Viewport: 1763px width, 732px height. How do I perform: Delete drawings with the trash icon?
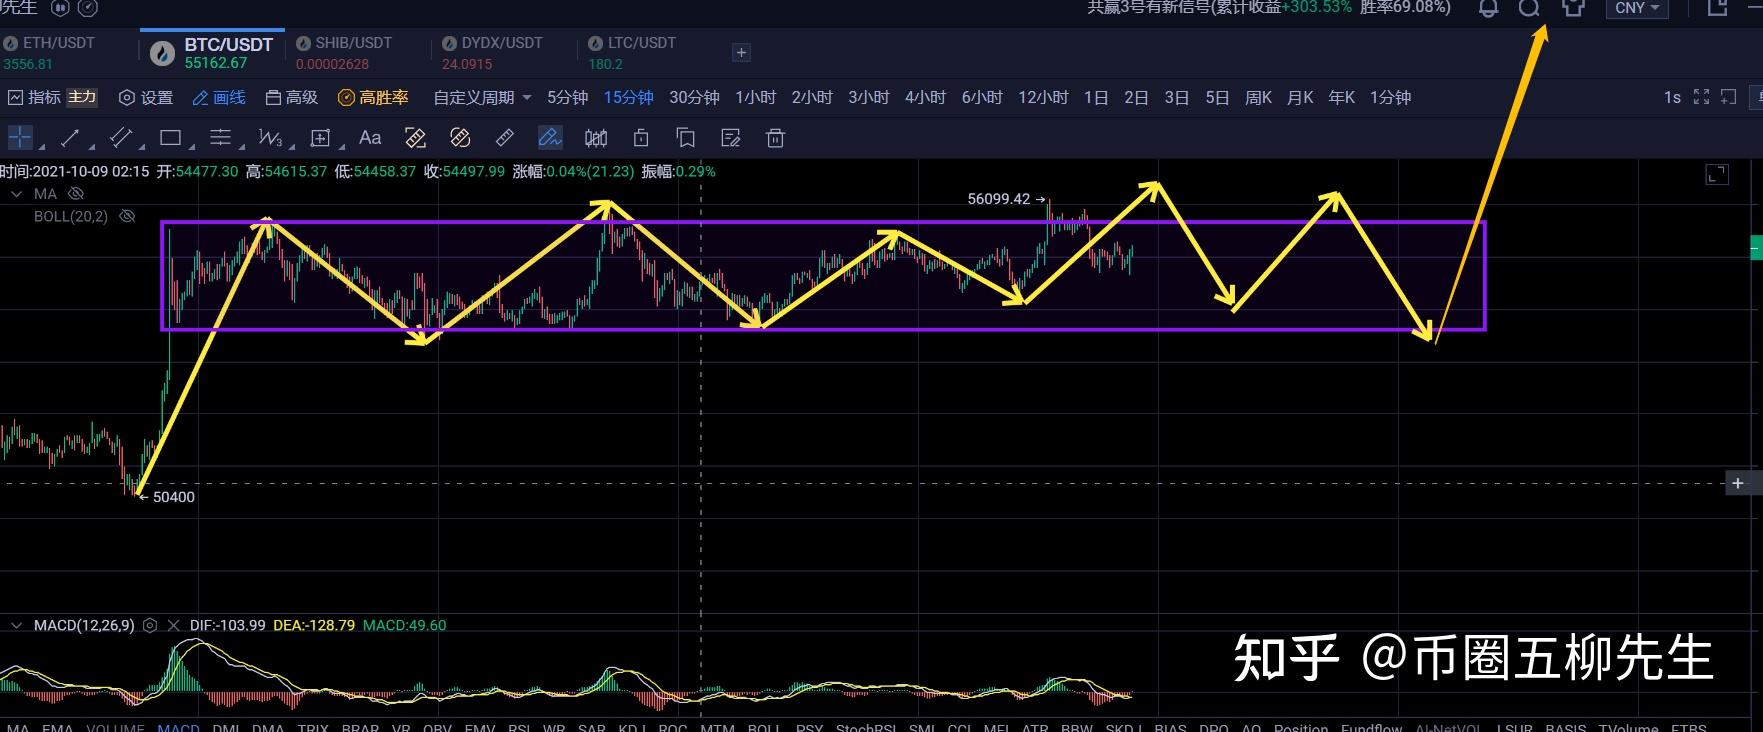[775, 138]
